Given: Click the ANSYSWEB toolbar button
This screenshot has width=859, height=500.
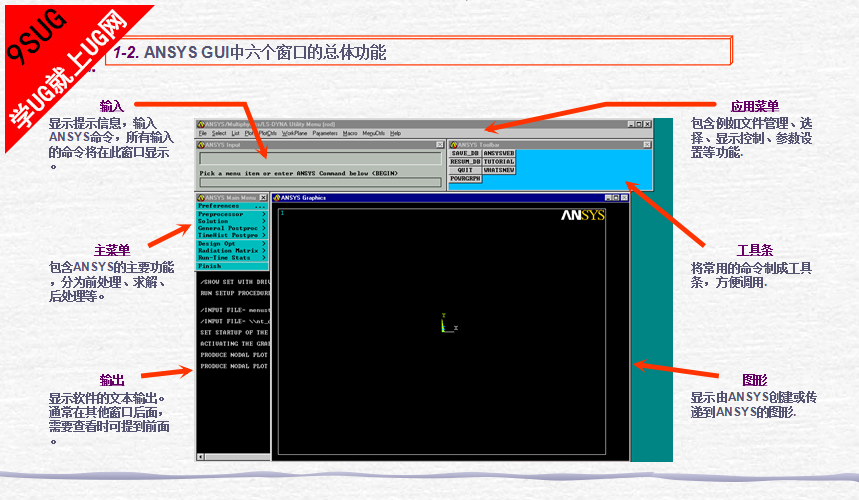Looking at the screenshot, I should click(499, 153).
